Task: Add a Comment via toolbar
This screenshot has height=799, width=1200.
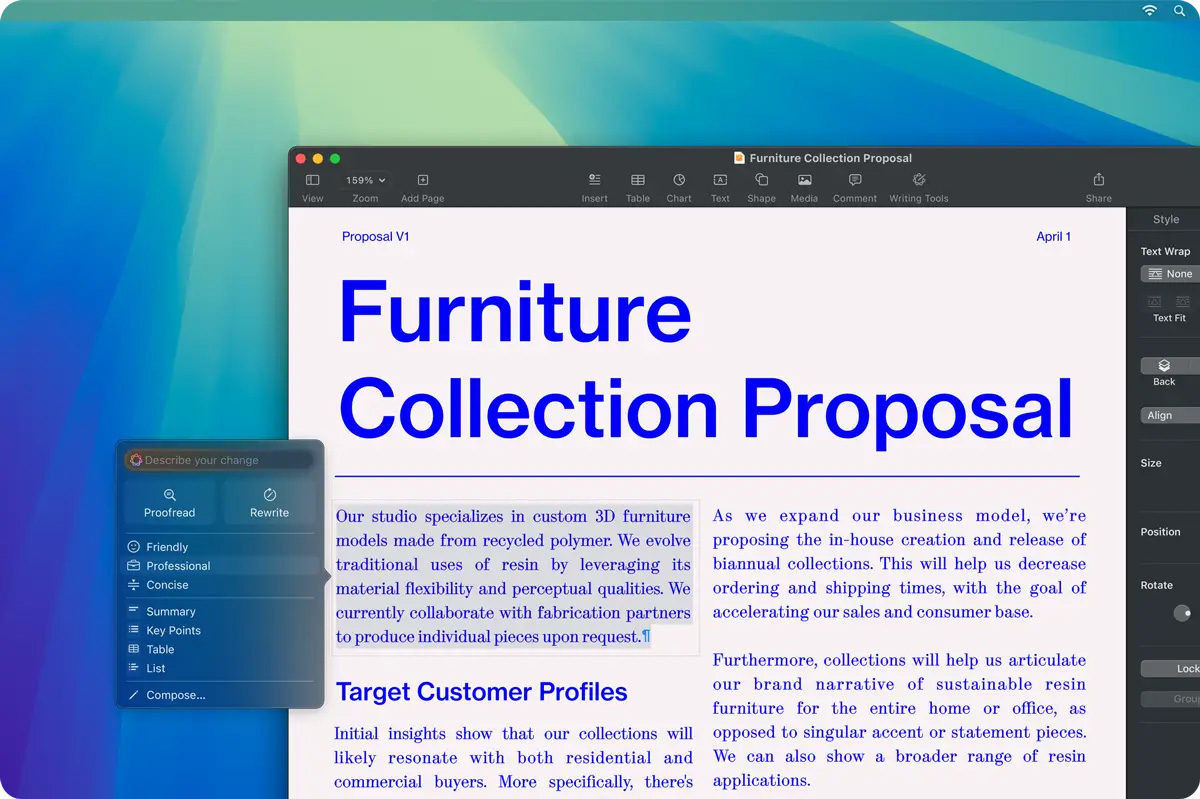Action: point(855,180)
